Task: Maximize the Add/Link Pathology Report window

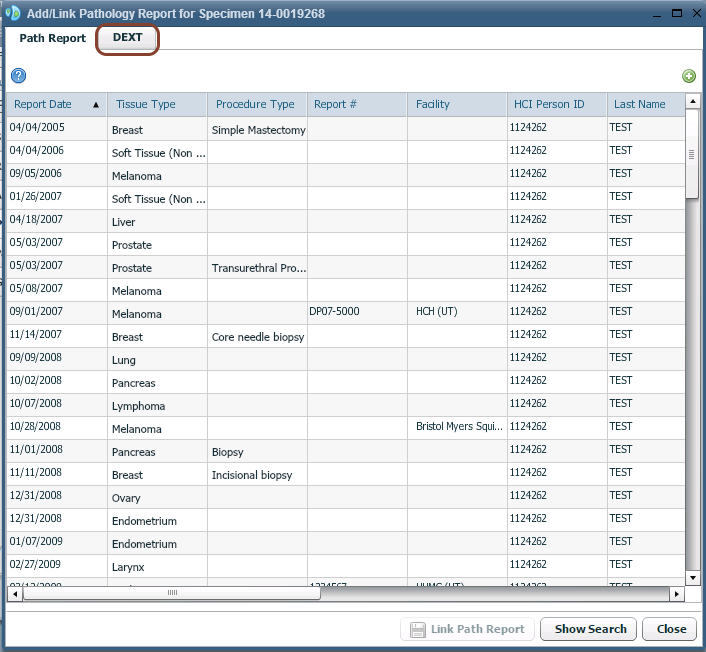Action: 677,13
